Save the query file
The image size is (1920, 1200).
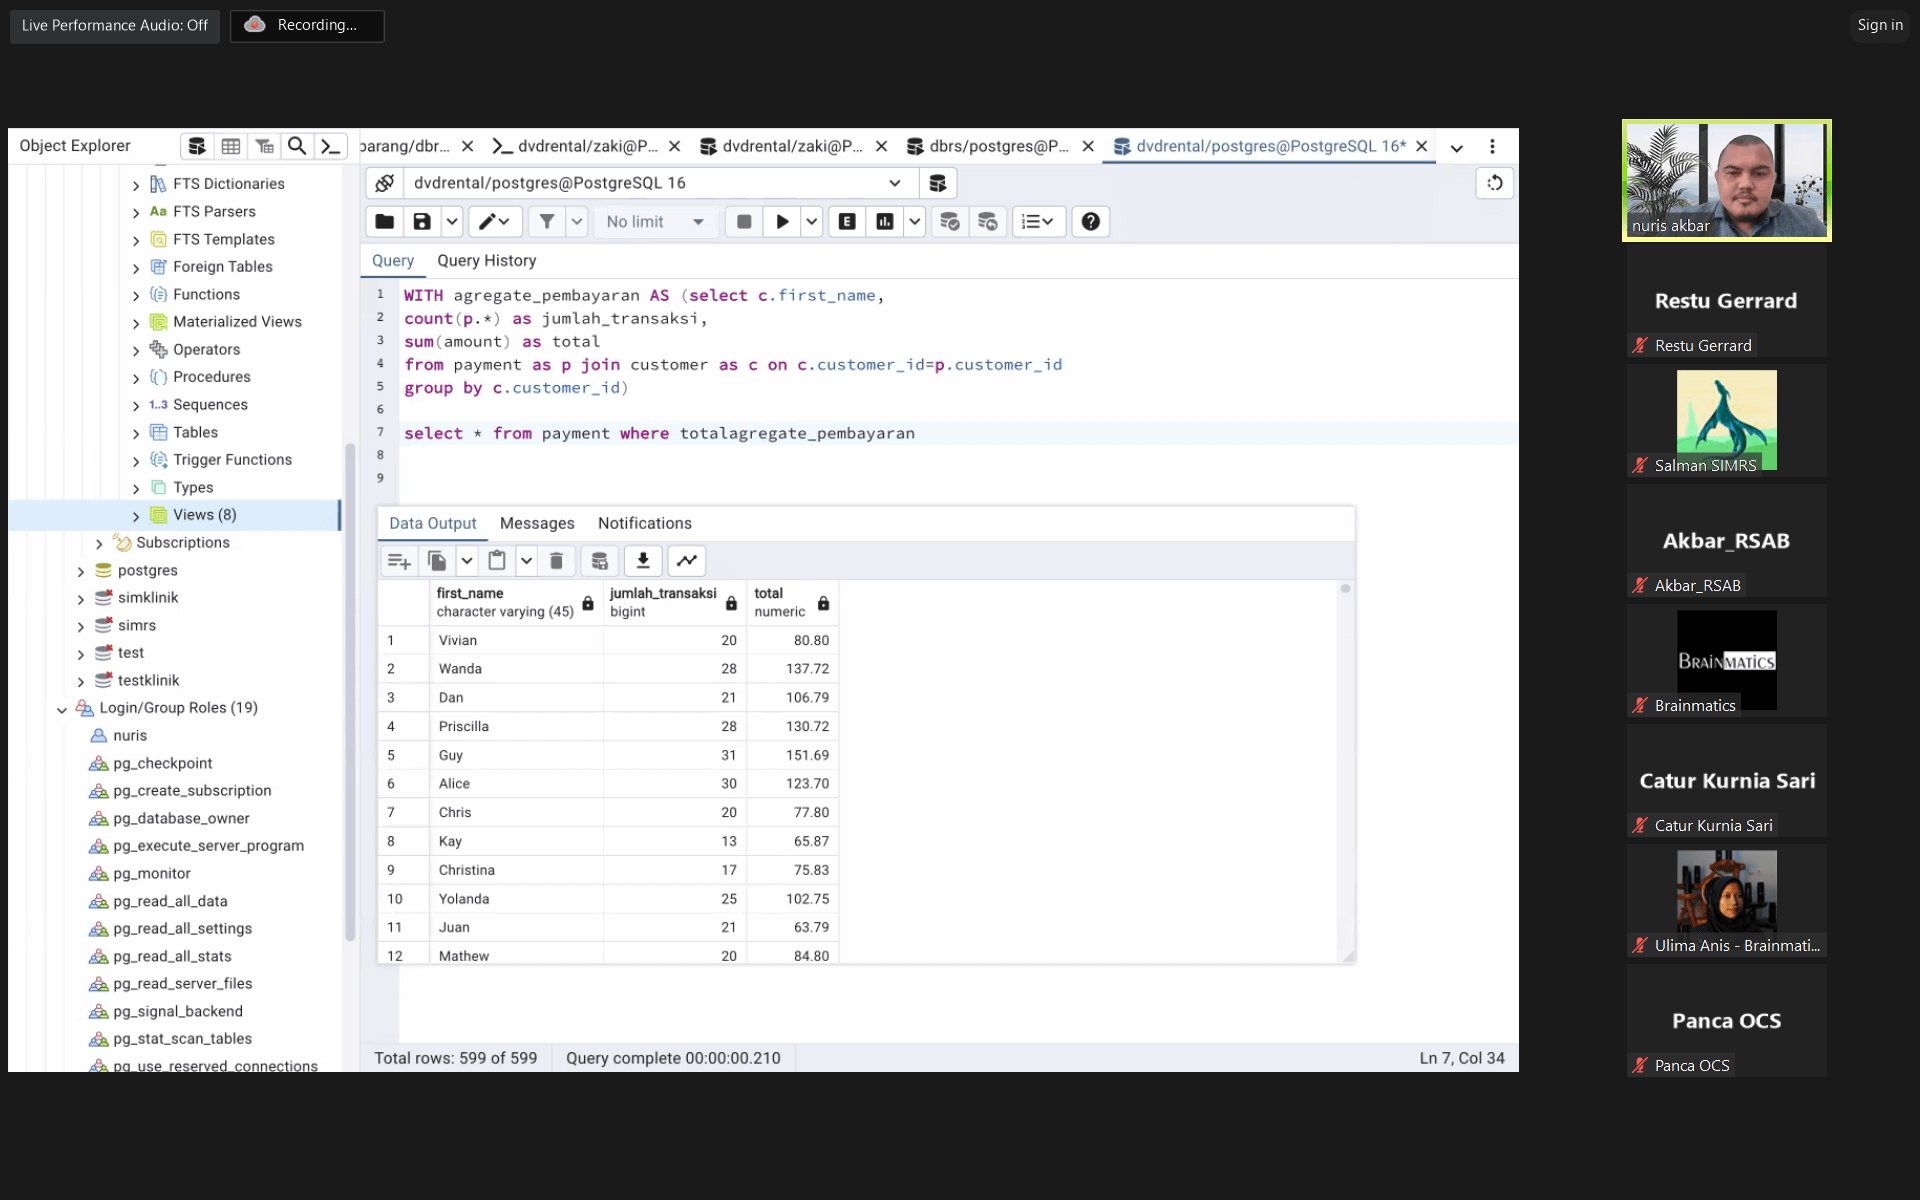(x=422, y=222)
